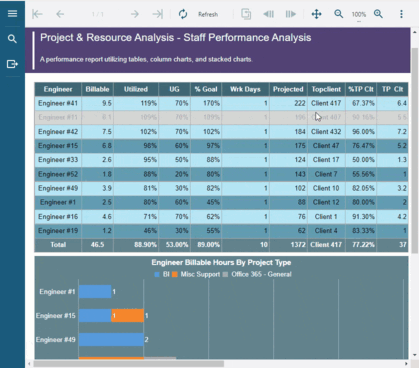Select the Engineer #52 cell
Image resolution: width=419 pixels, height=368 pixels.
coord(58,174)
